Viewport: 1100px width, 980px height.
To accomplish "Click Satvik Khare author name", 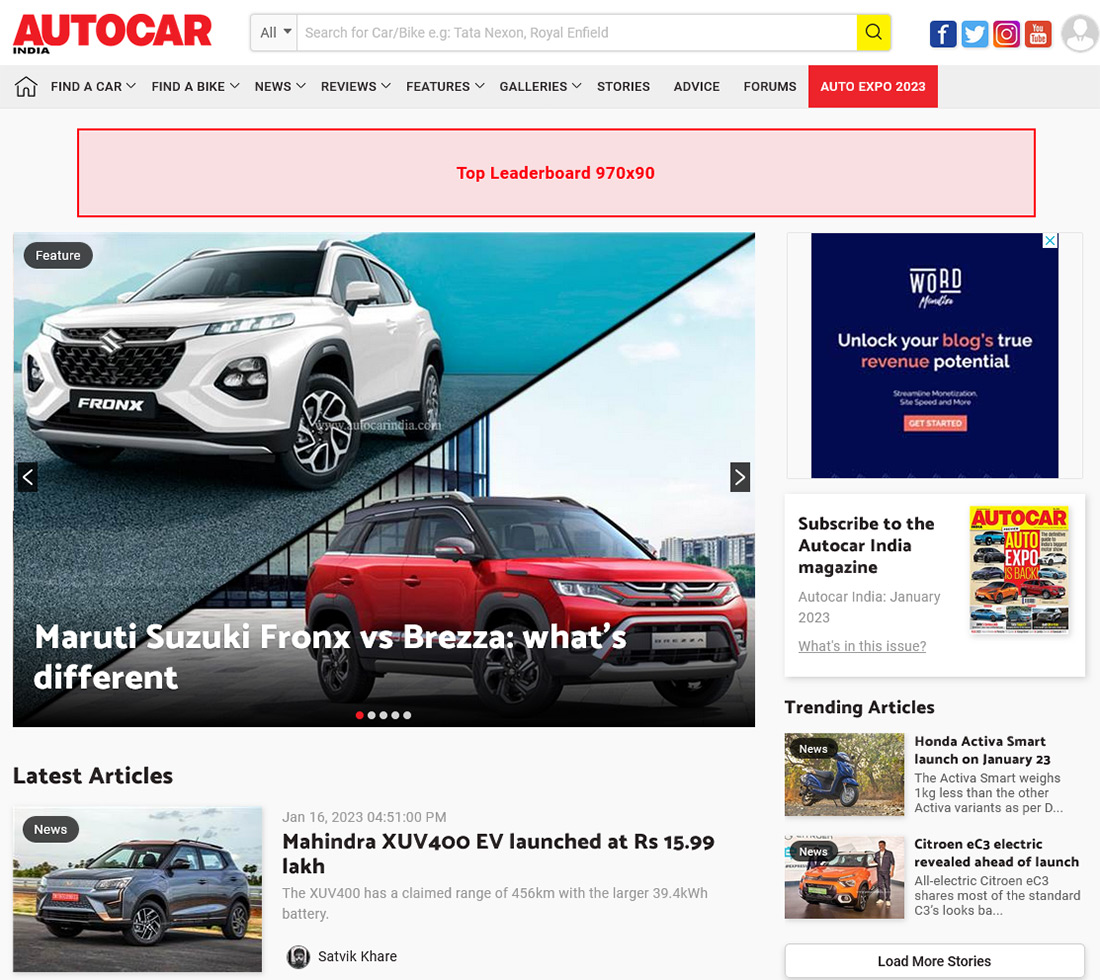I will click(x=357, y=956).
